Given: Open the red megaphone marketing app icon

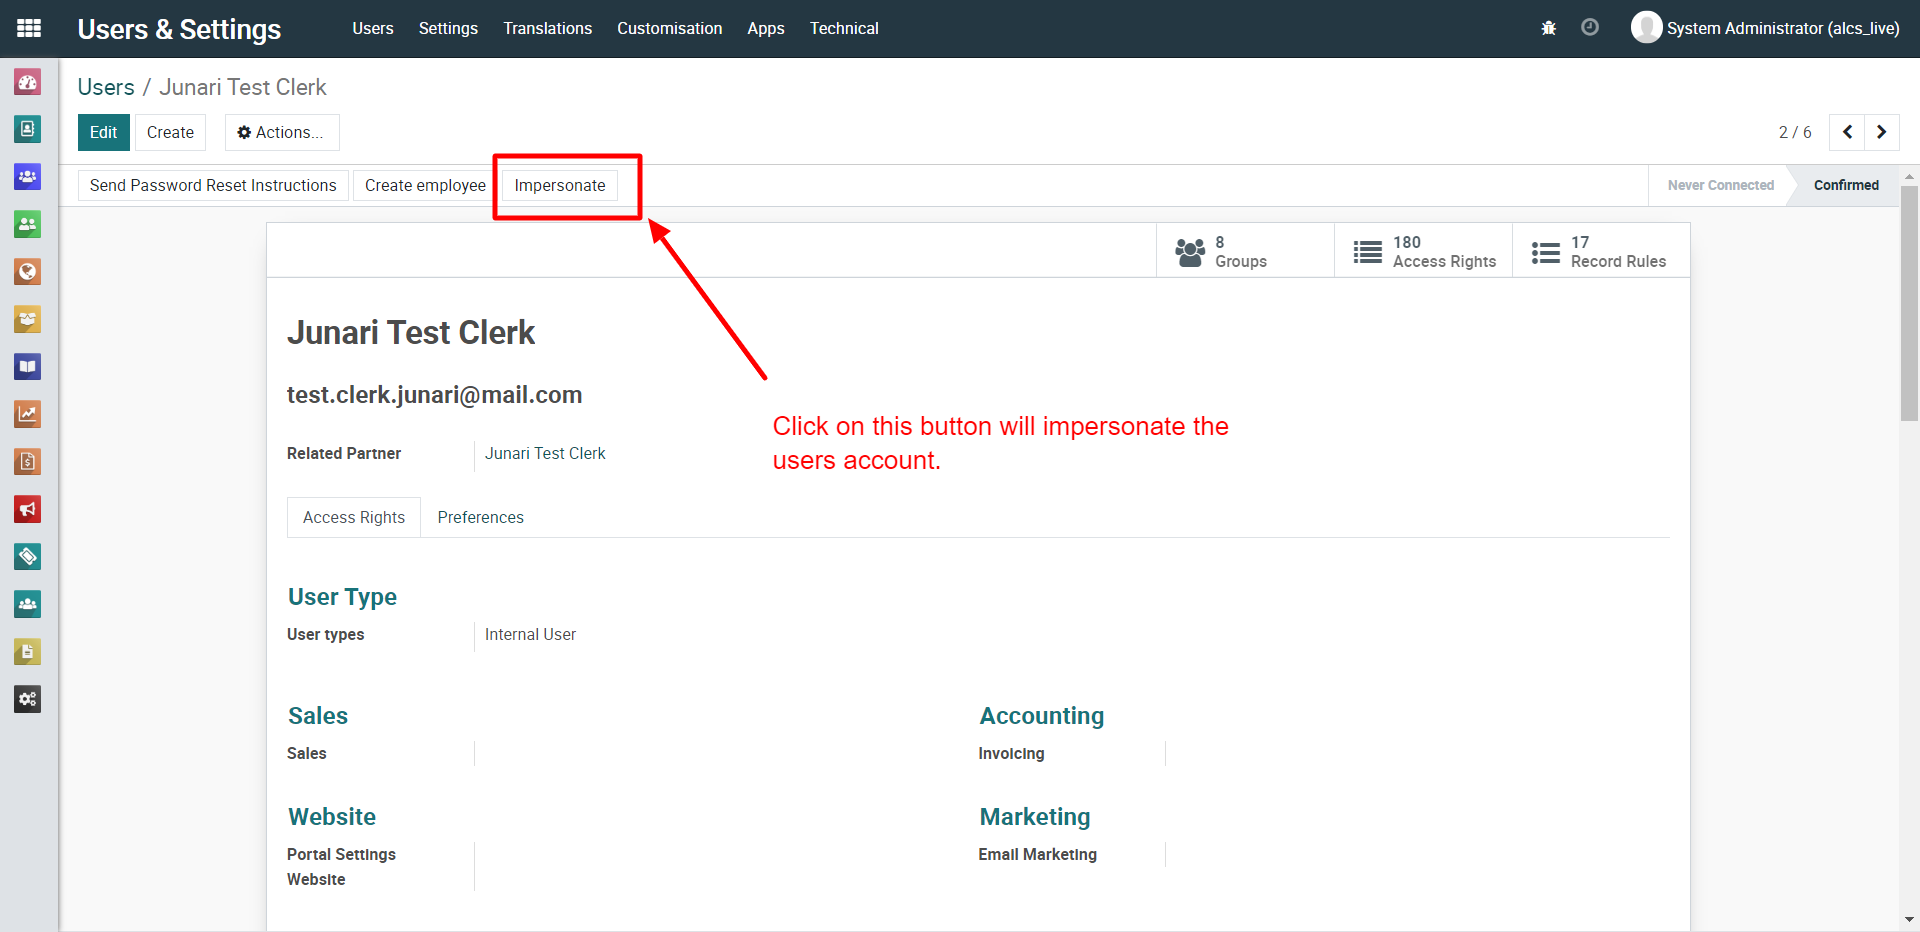Looking at the screenshot, I should tap(28, 509).
